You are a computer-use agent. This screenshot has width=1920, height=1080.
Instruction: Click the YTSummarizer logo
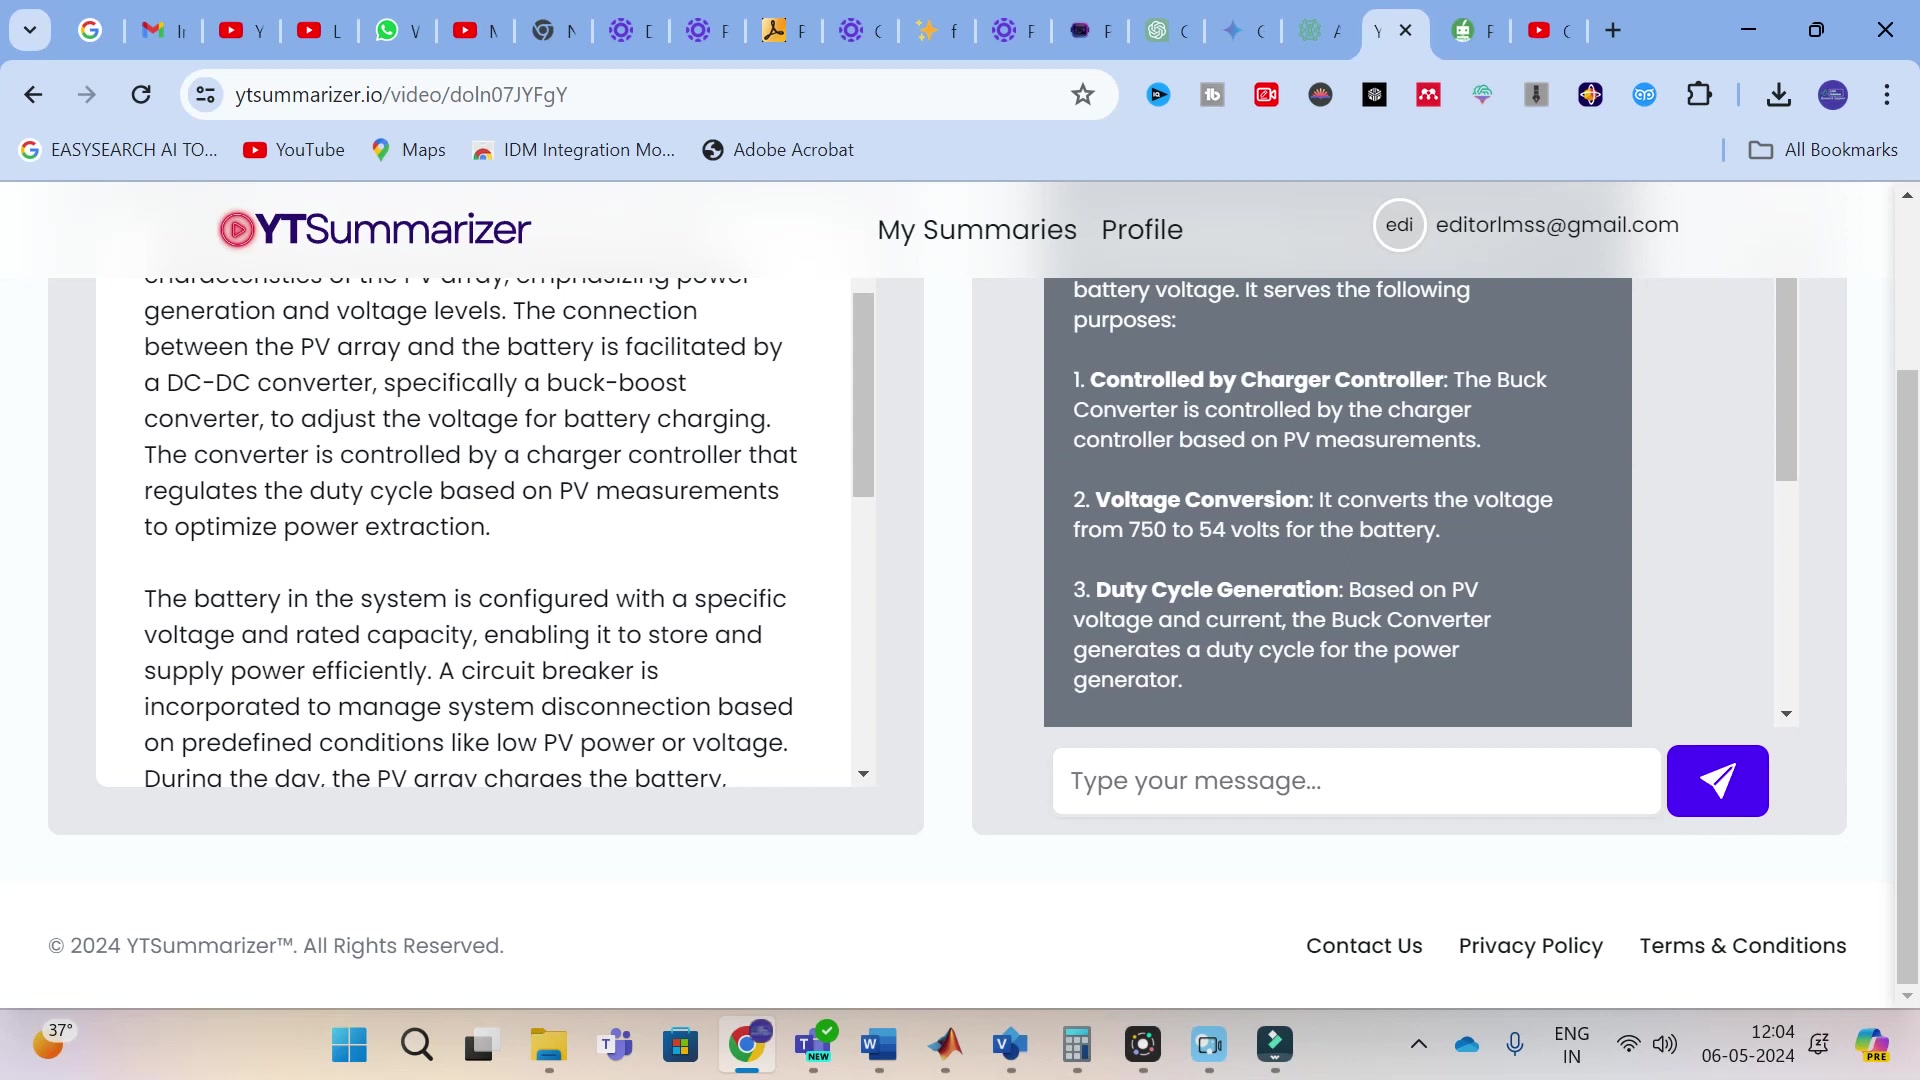pos(375,229)
